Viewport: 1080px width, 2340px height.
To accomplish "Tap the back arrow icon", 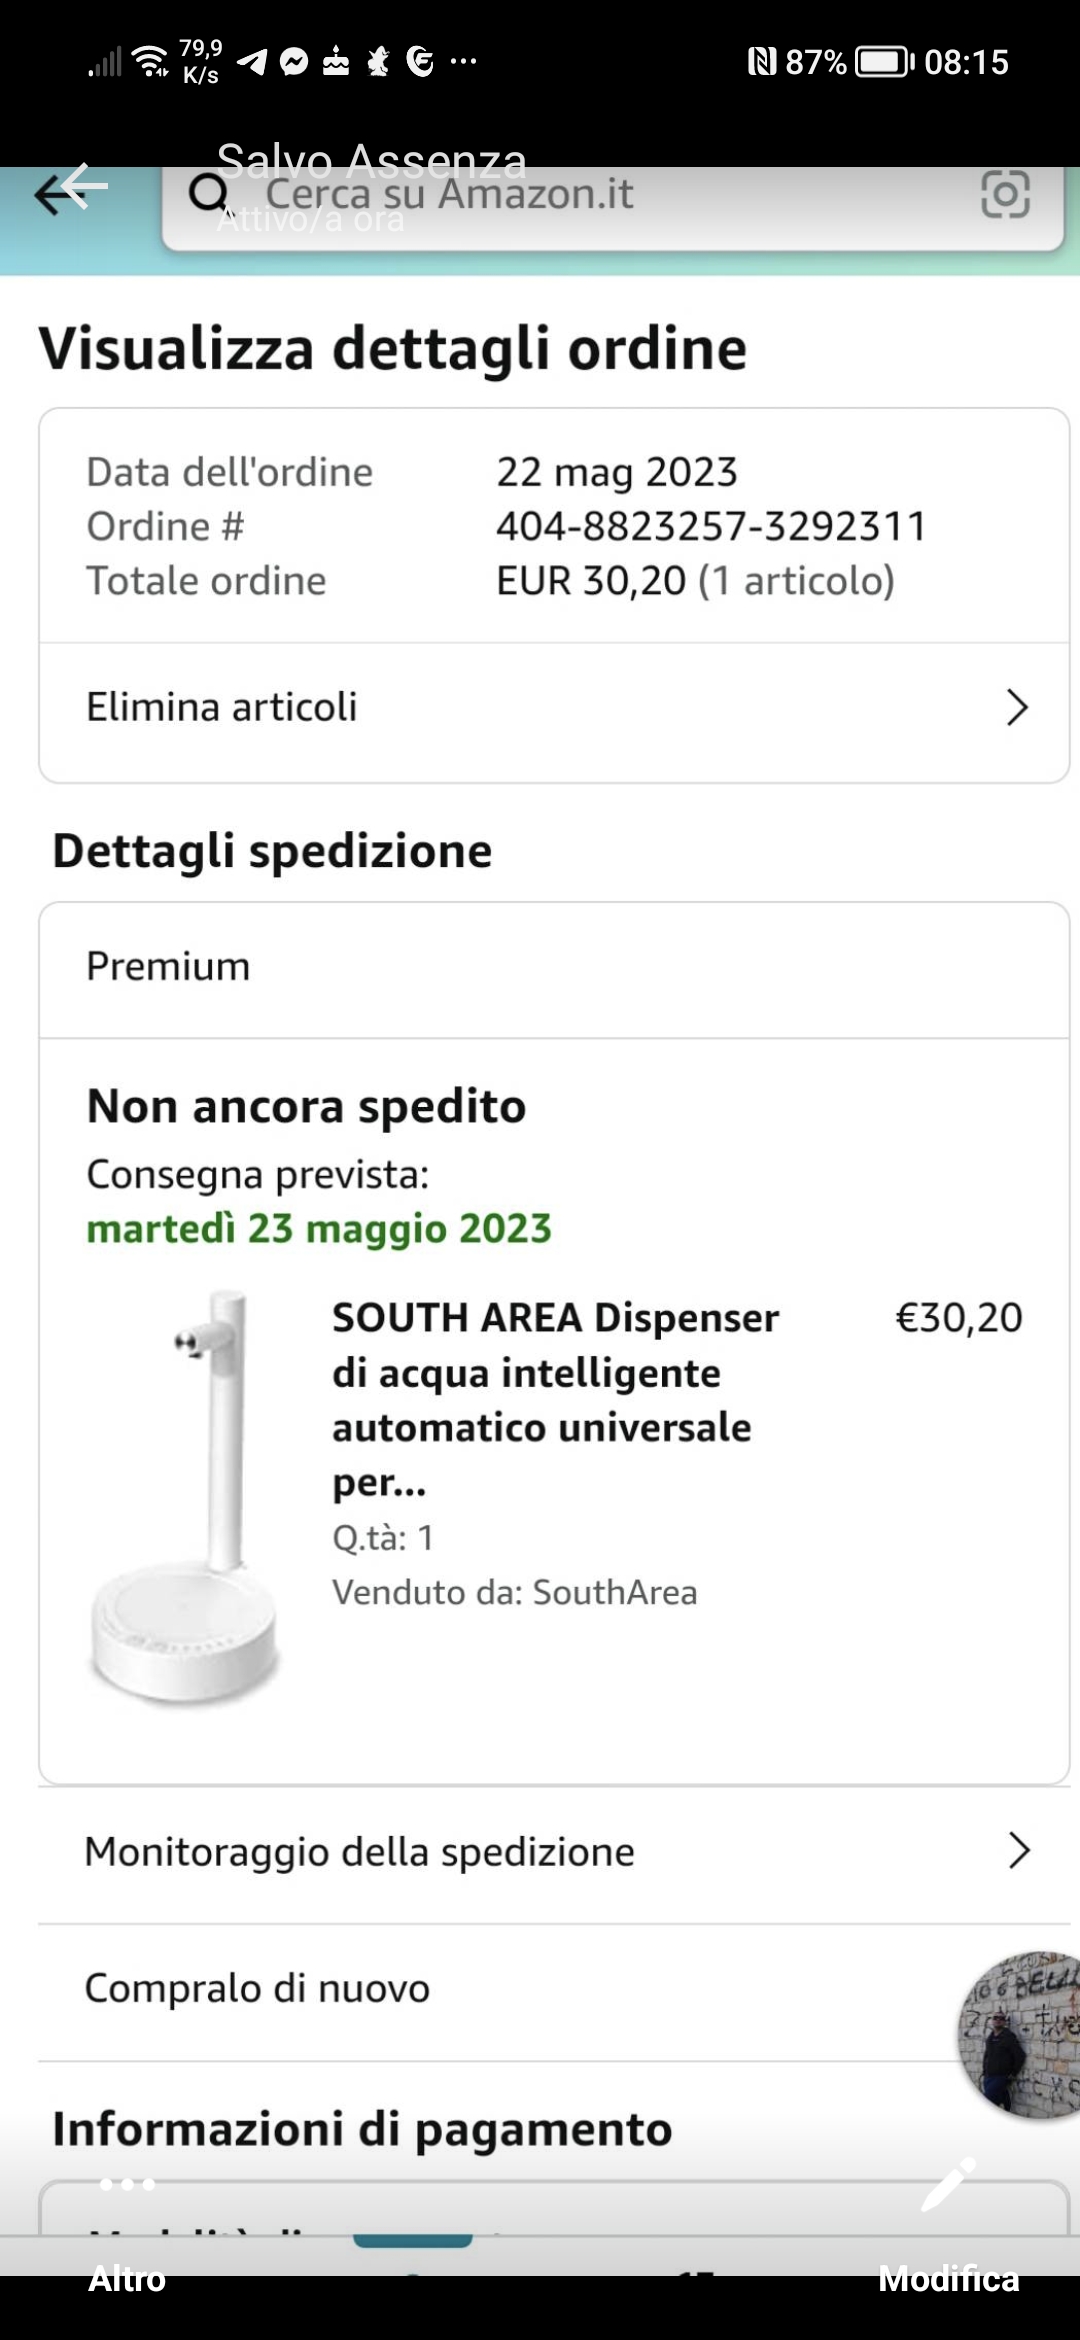I will click(x=70, y=190).
